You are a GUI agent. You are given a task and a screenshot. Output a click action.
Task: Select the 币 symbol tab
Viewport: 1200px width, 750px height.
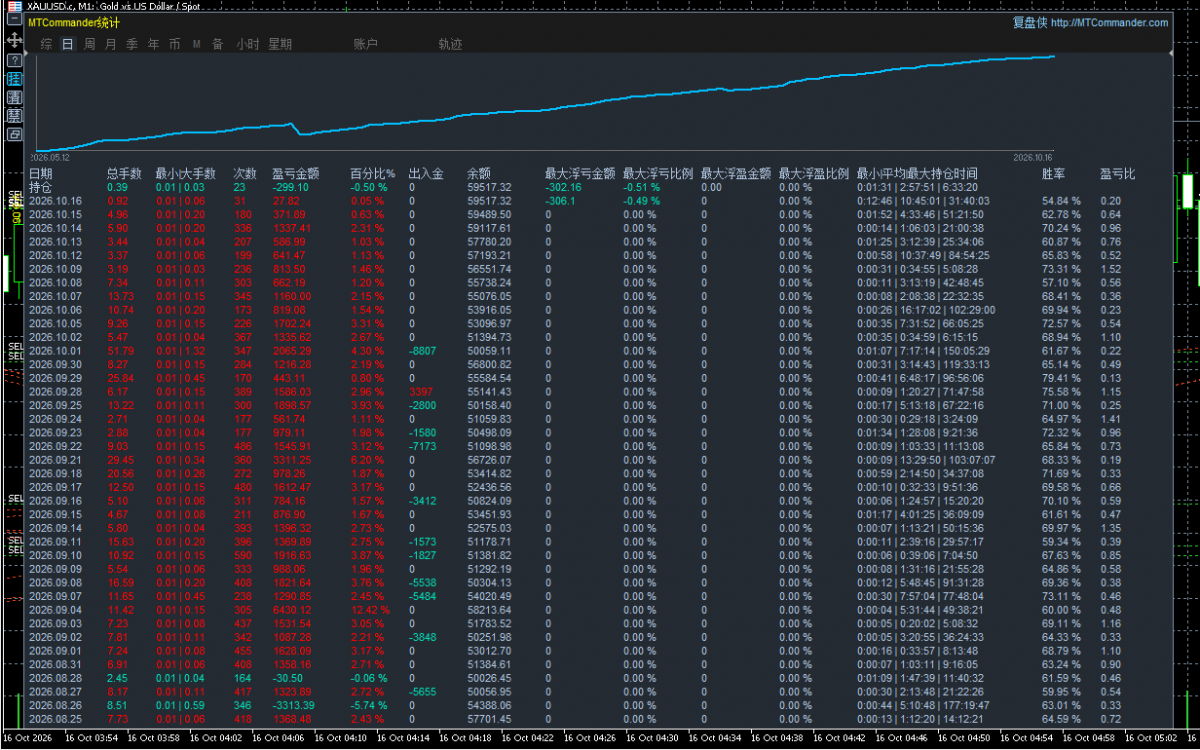(x=175, y=44)
